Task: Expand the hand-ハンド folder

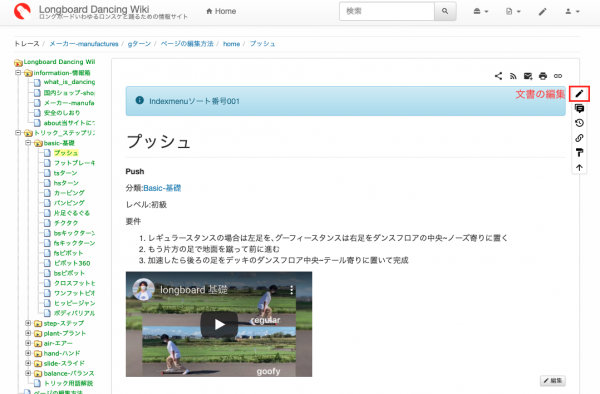Action: (x=28, y=353)
